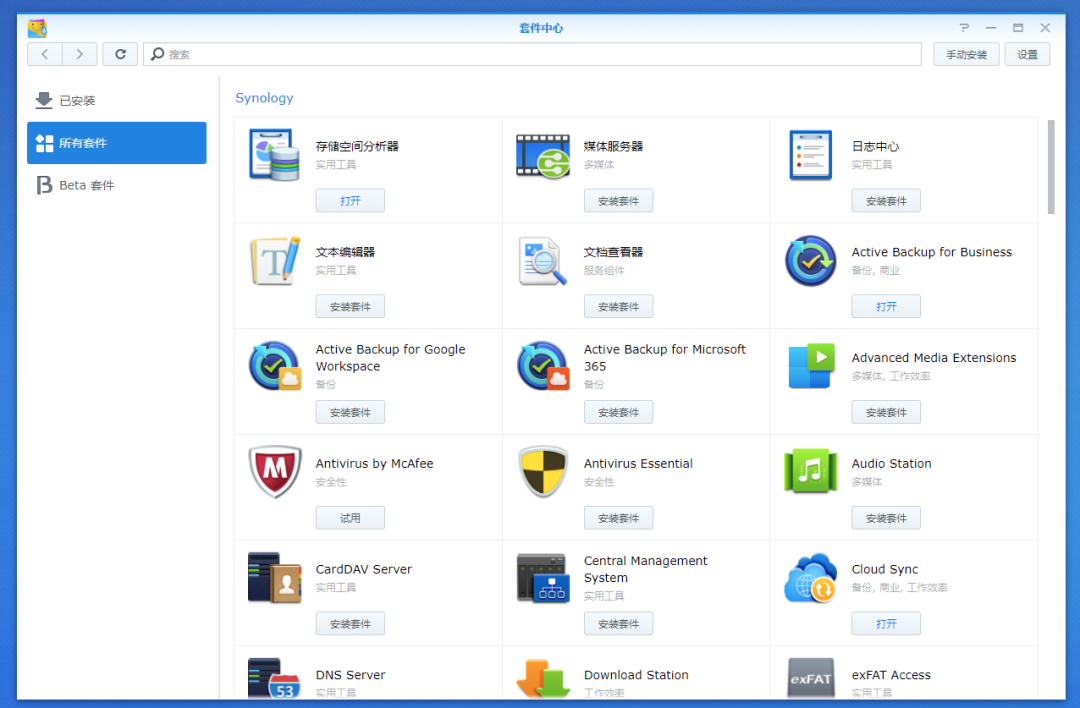Select the Antivirus by McAfee shield icon
The height and width of the screenshot is (708, 1080).
click(x=274, y=472)
